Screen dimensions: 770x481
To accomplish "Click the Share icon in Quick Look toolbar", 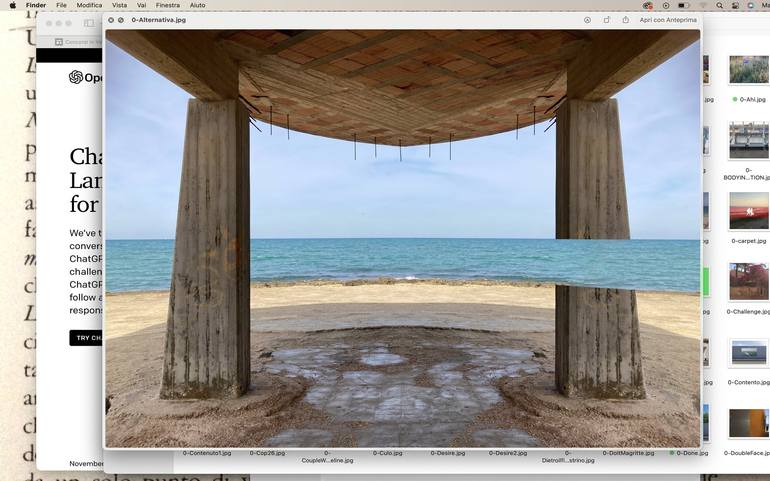I will (x=626, y=20).
